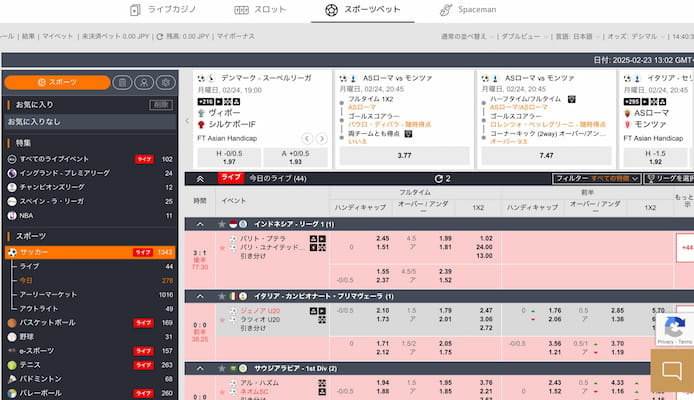694x400 pixels.
Task: Open the stats icon for ラツィオ U20
Action: click(322, 320)
